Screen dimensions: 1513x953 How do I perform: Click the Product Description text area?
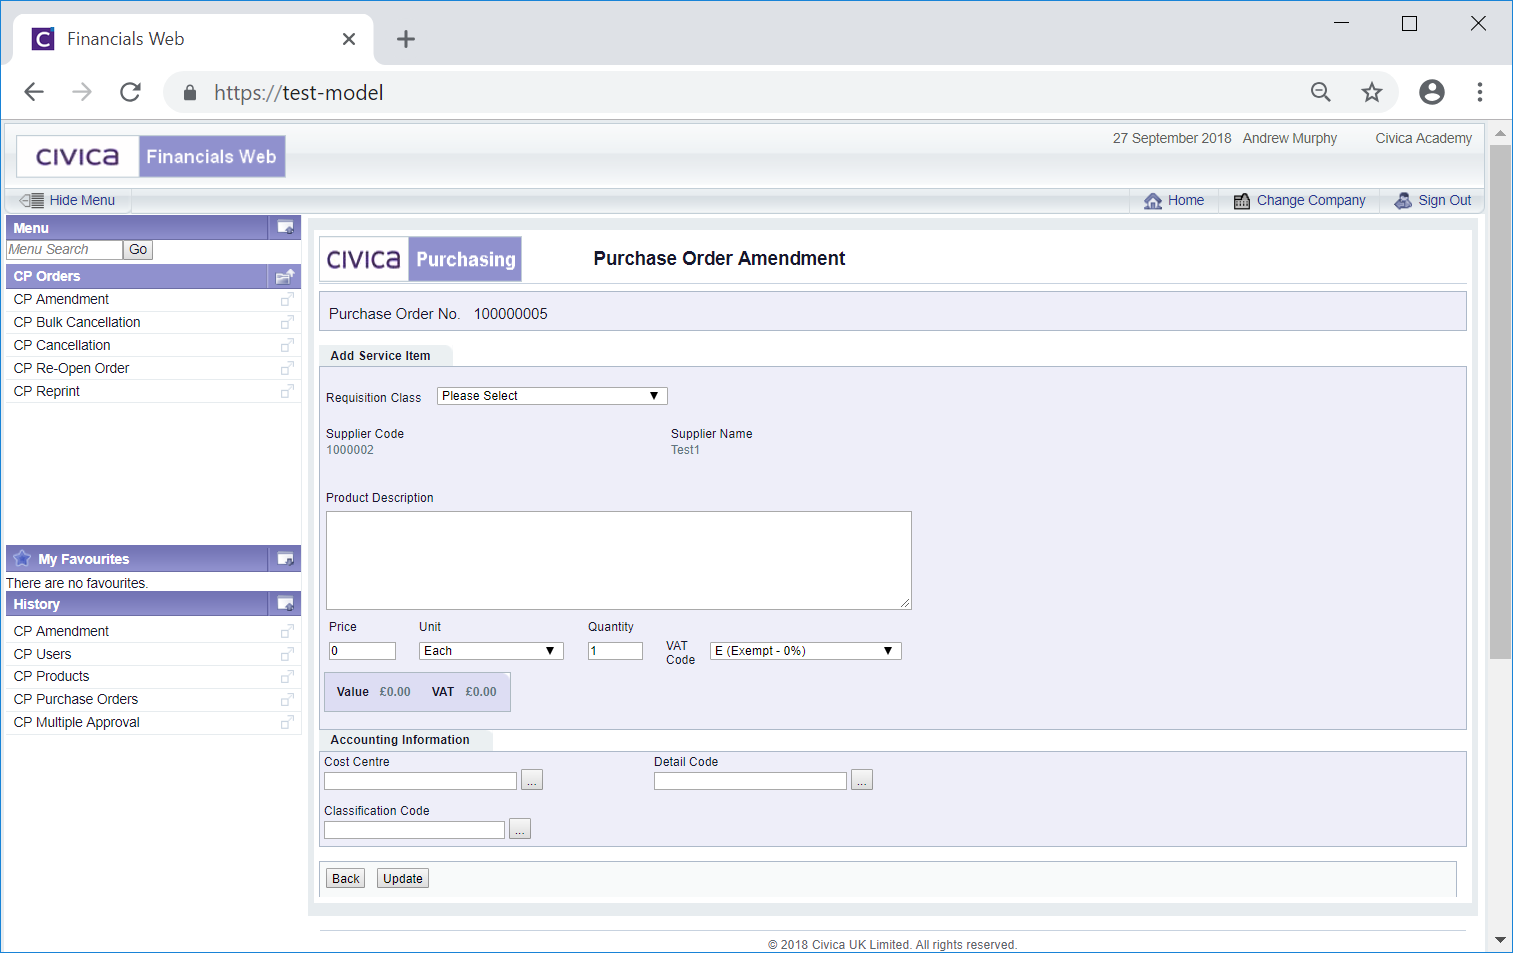619,561
